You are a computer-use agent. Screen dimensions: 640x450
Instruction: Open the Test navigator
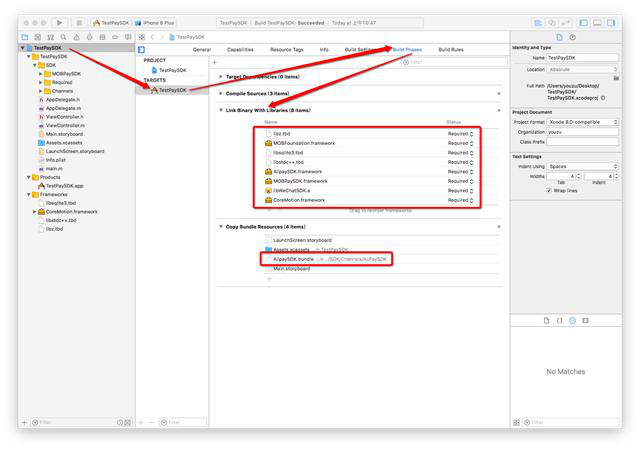coord(89,37)
